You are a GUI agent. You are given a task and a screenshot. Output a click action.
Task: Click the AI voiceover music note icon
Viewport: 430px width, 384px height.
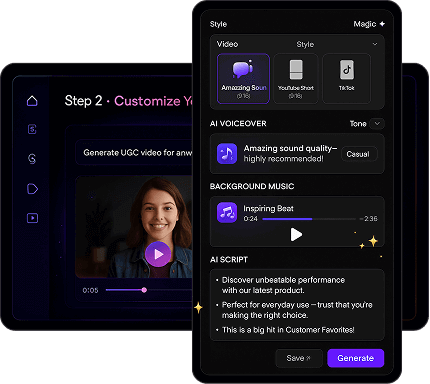coord(227,154)
